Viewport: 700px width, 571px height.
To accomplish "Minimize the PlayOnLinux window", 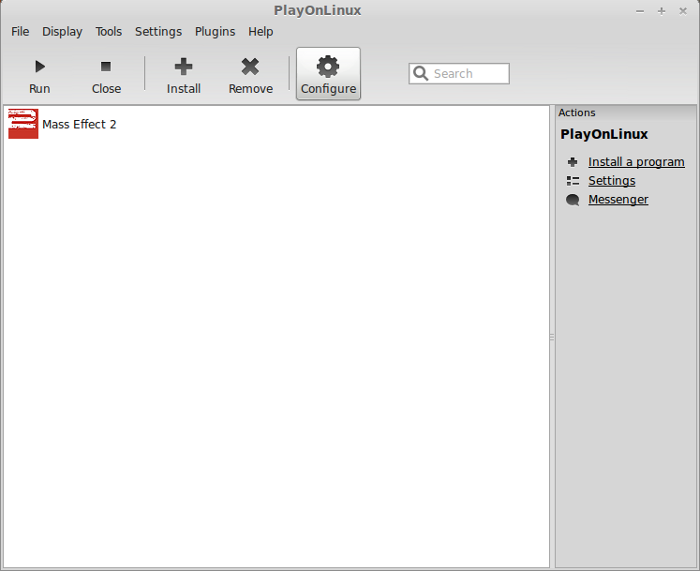I will click(640, 11).
